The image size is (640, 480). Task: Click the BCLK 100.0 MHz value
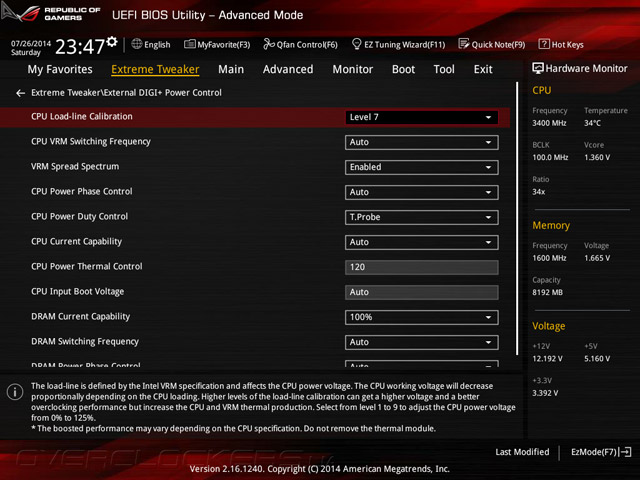(x=550, y=158)
